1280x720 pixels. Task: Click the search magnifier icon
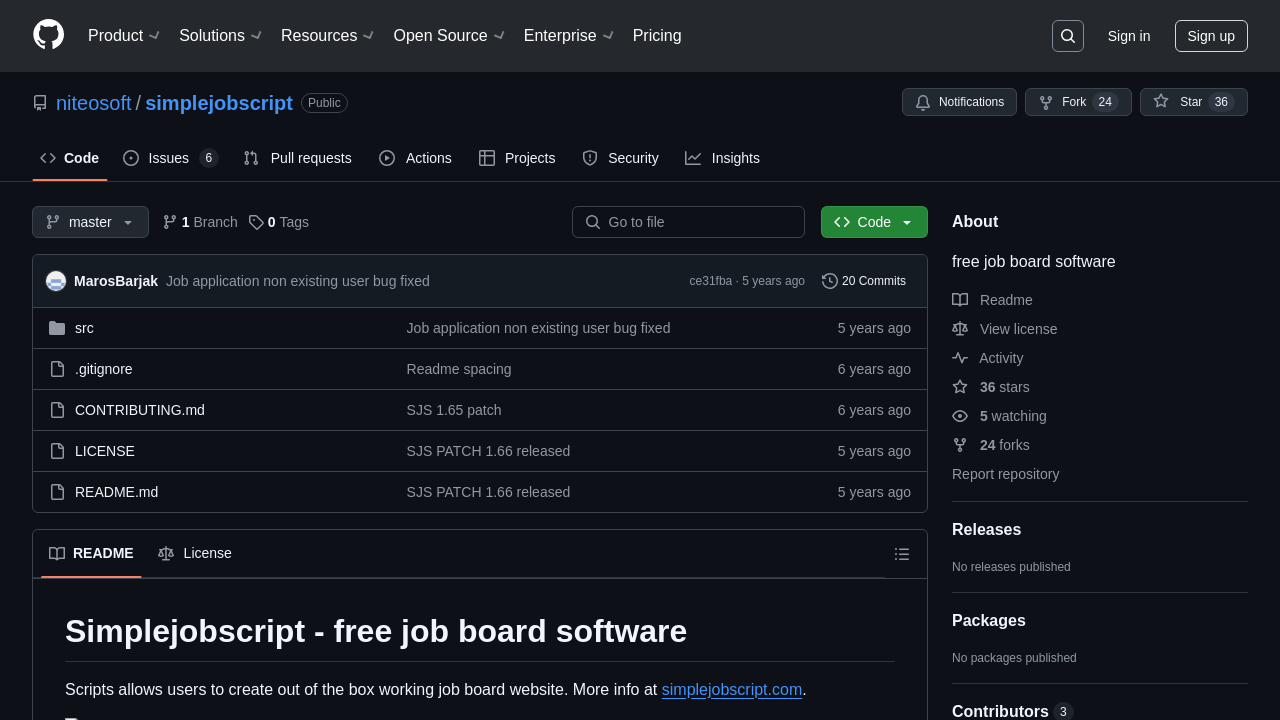(1067, 36)
